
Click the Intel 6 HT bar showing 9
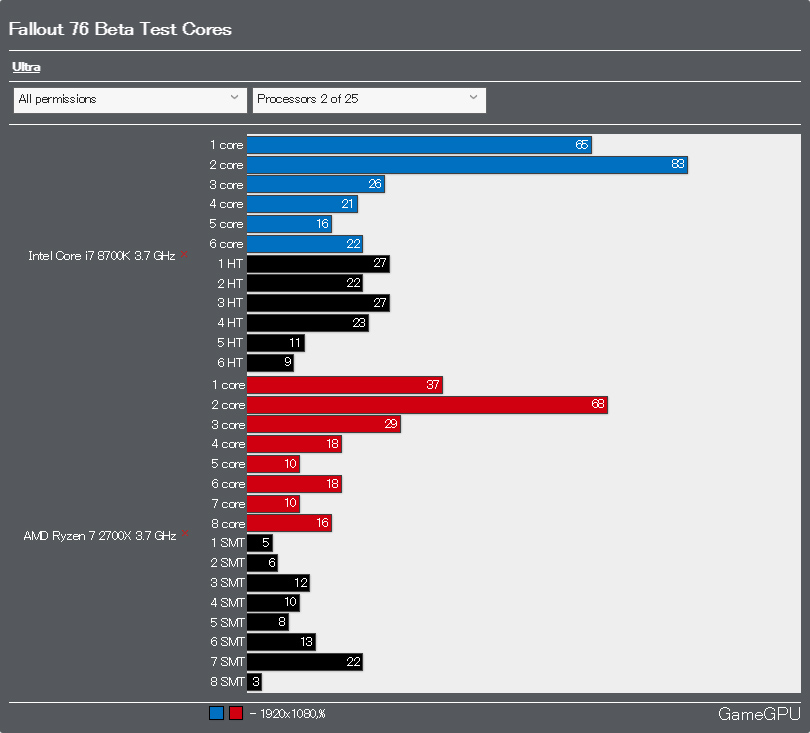point(270,363)
